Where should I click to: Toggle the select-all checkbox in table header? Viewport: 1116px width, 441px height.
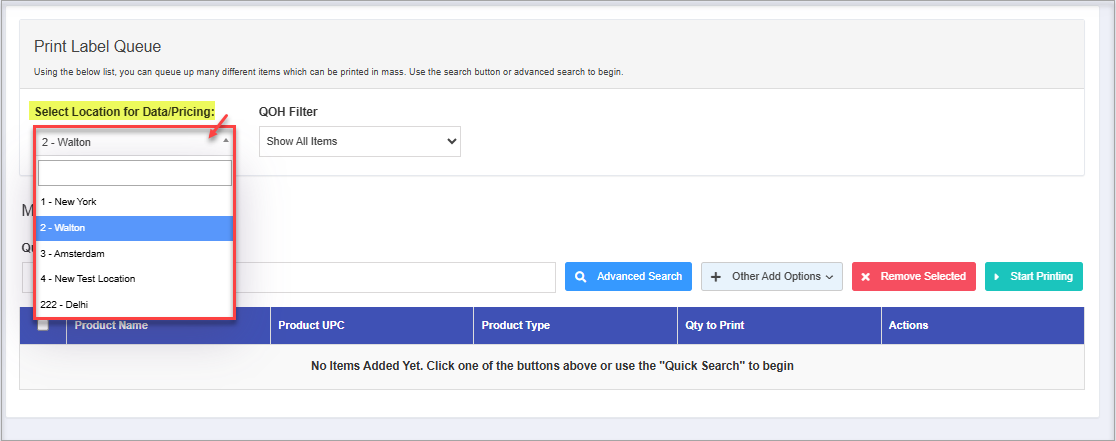(x=43, y=325)
